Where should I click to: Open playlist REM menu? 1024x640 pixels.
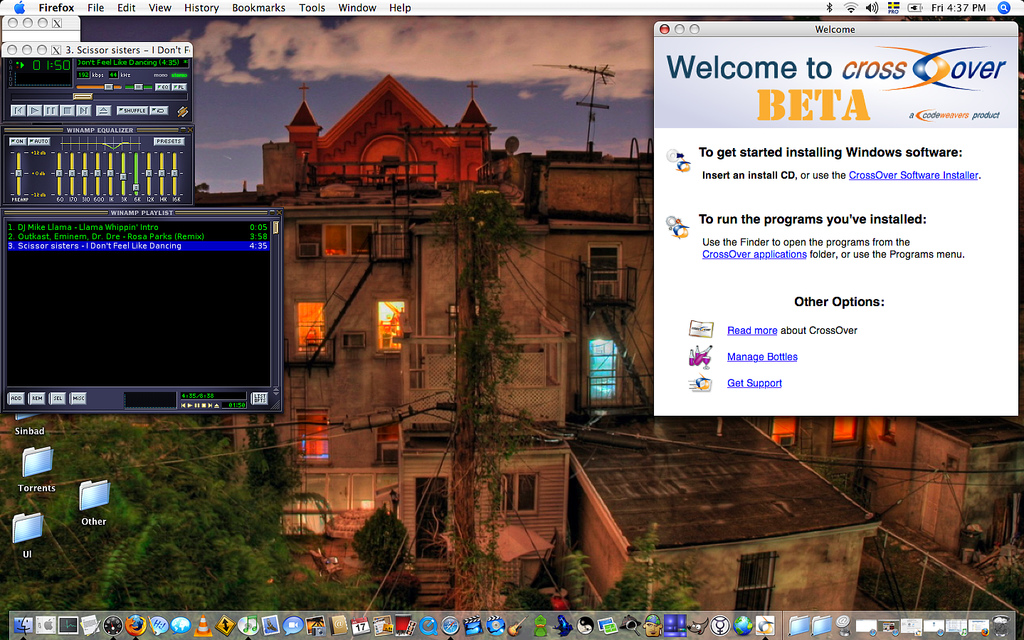(x=37, y=398)
